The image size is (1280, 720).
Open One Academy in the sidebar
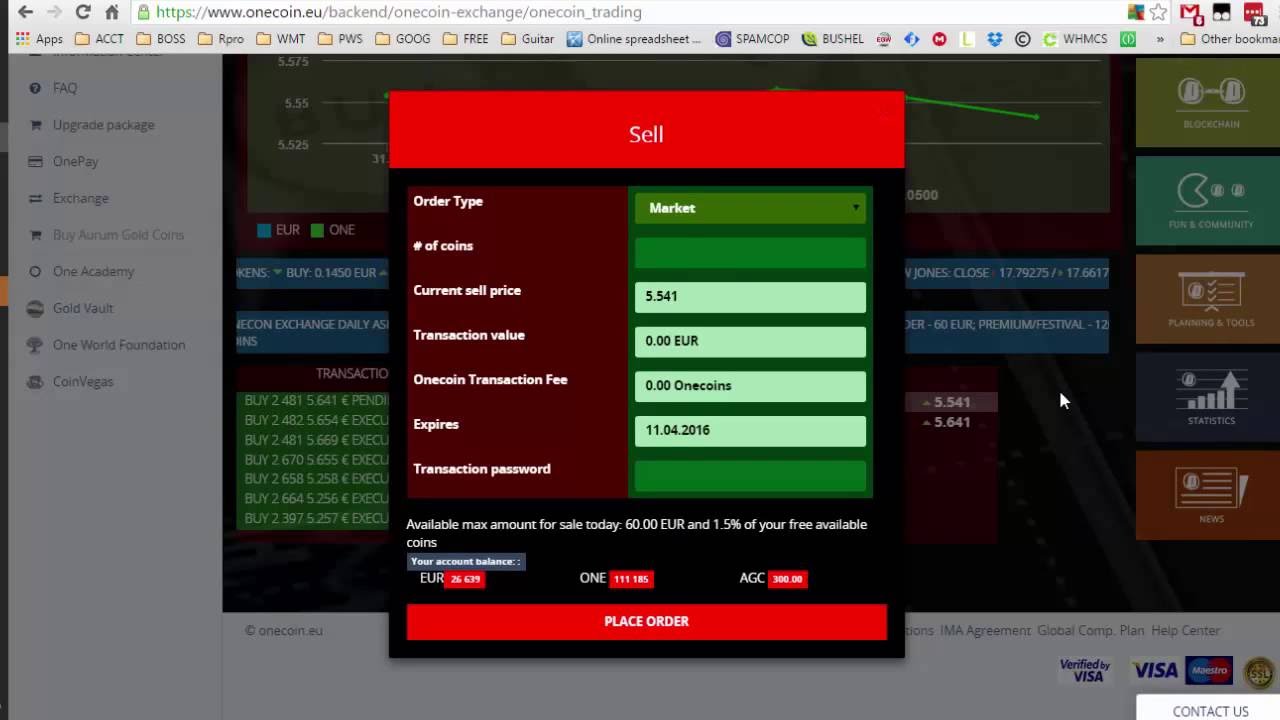(94, 271)
